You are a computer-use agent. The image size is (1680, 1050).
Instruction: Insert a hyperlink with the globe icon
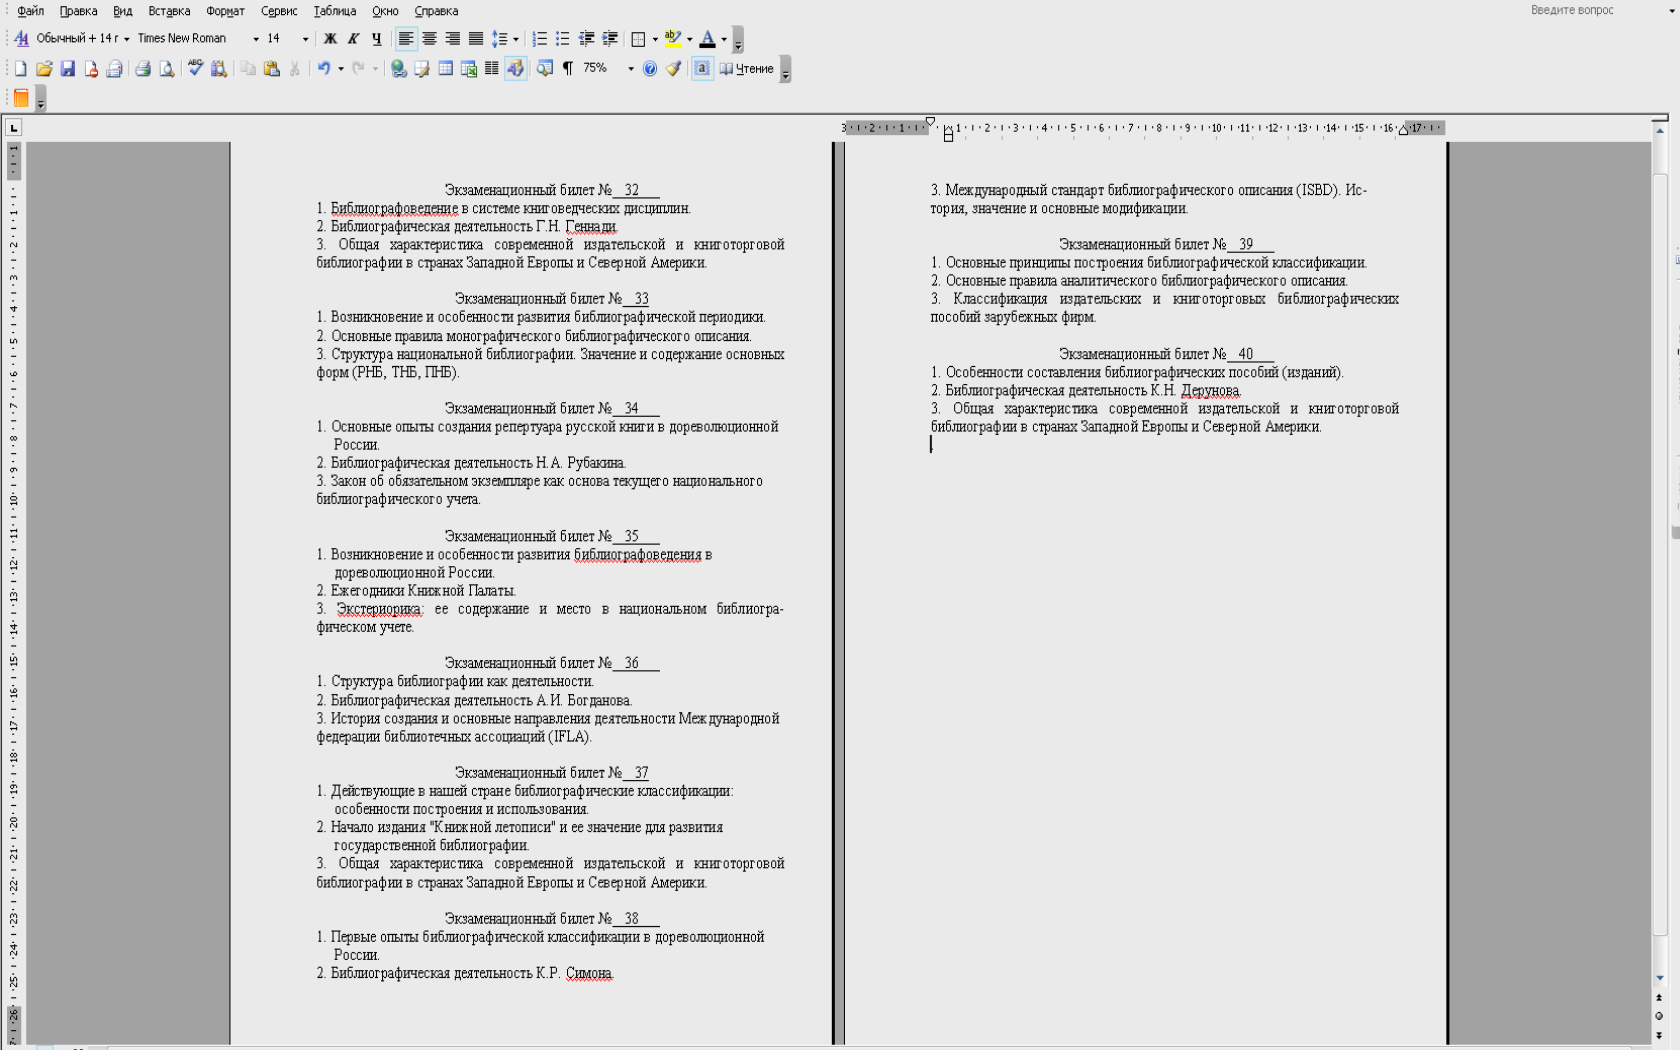coord(398,69)
